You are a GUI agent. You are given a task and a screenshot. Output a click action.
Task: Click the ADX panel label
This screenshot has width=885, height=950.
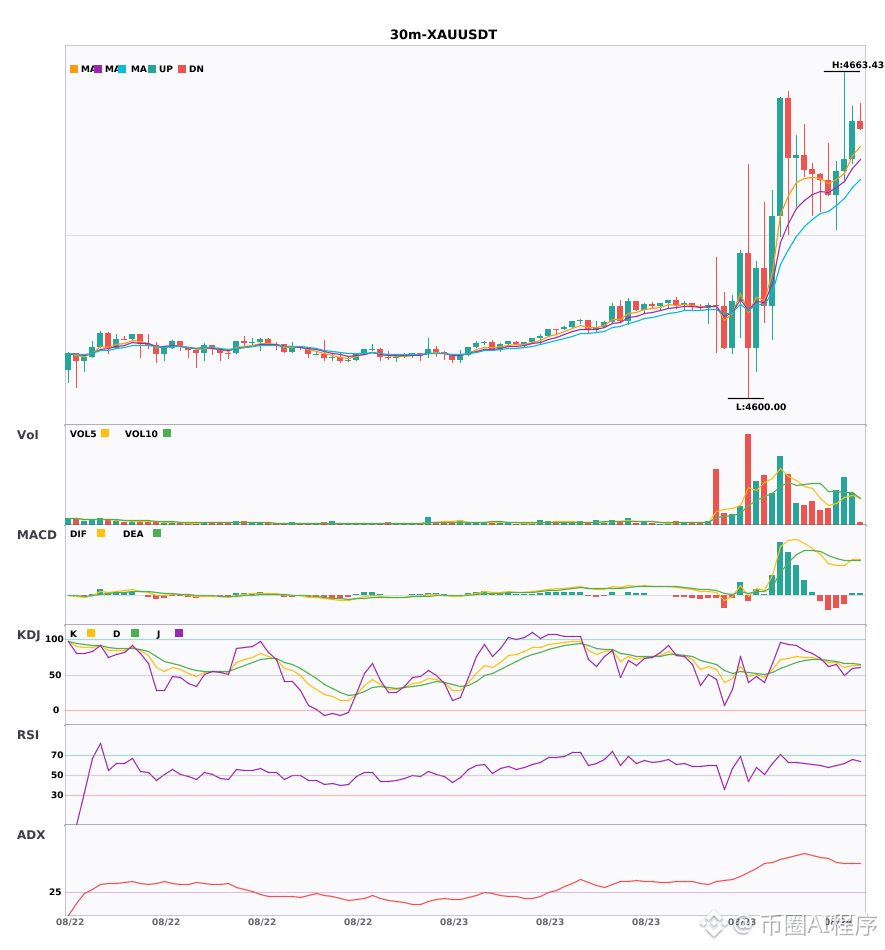(x=31, y=834)
